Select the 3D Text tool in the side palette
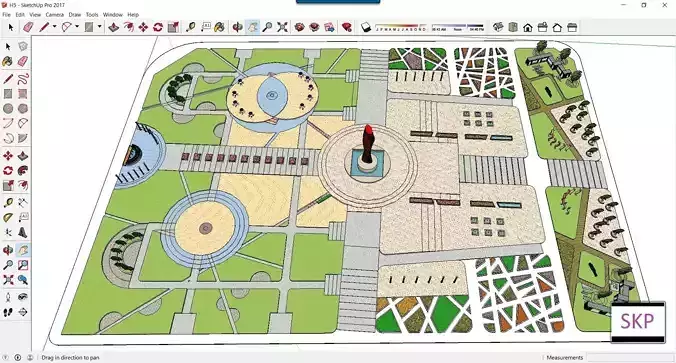 [23, 232]
